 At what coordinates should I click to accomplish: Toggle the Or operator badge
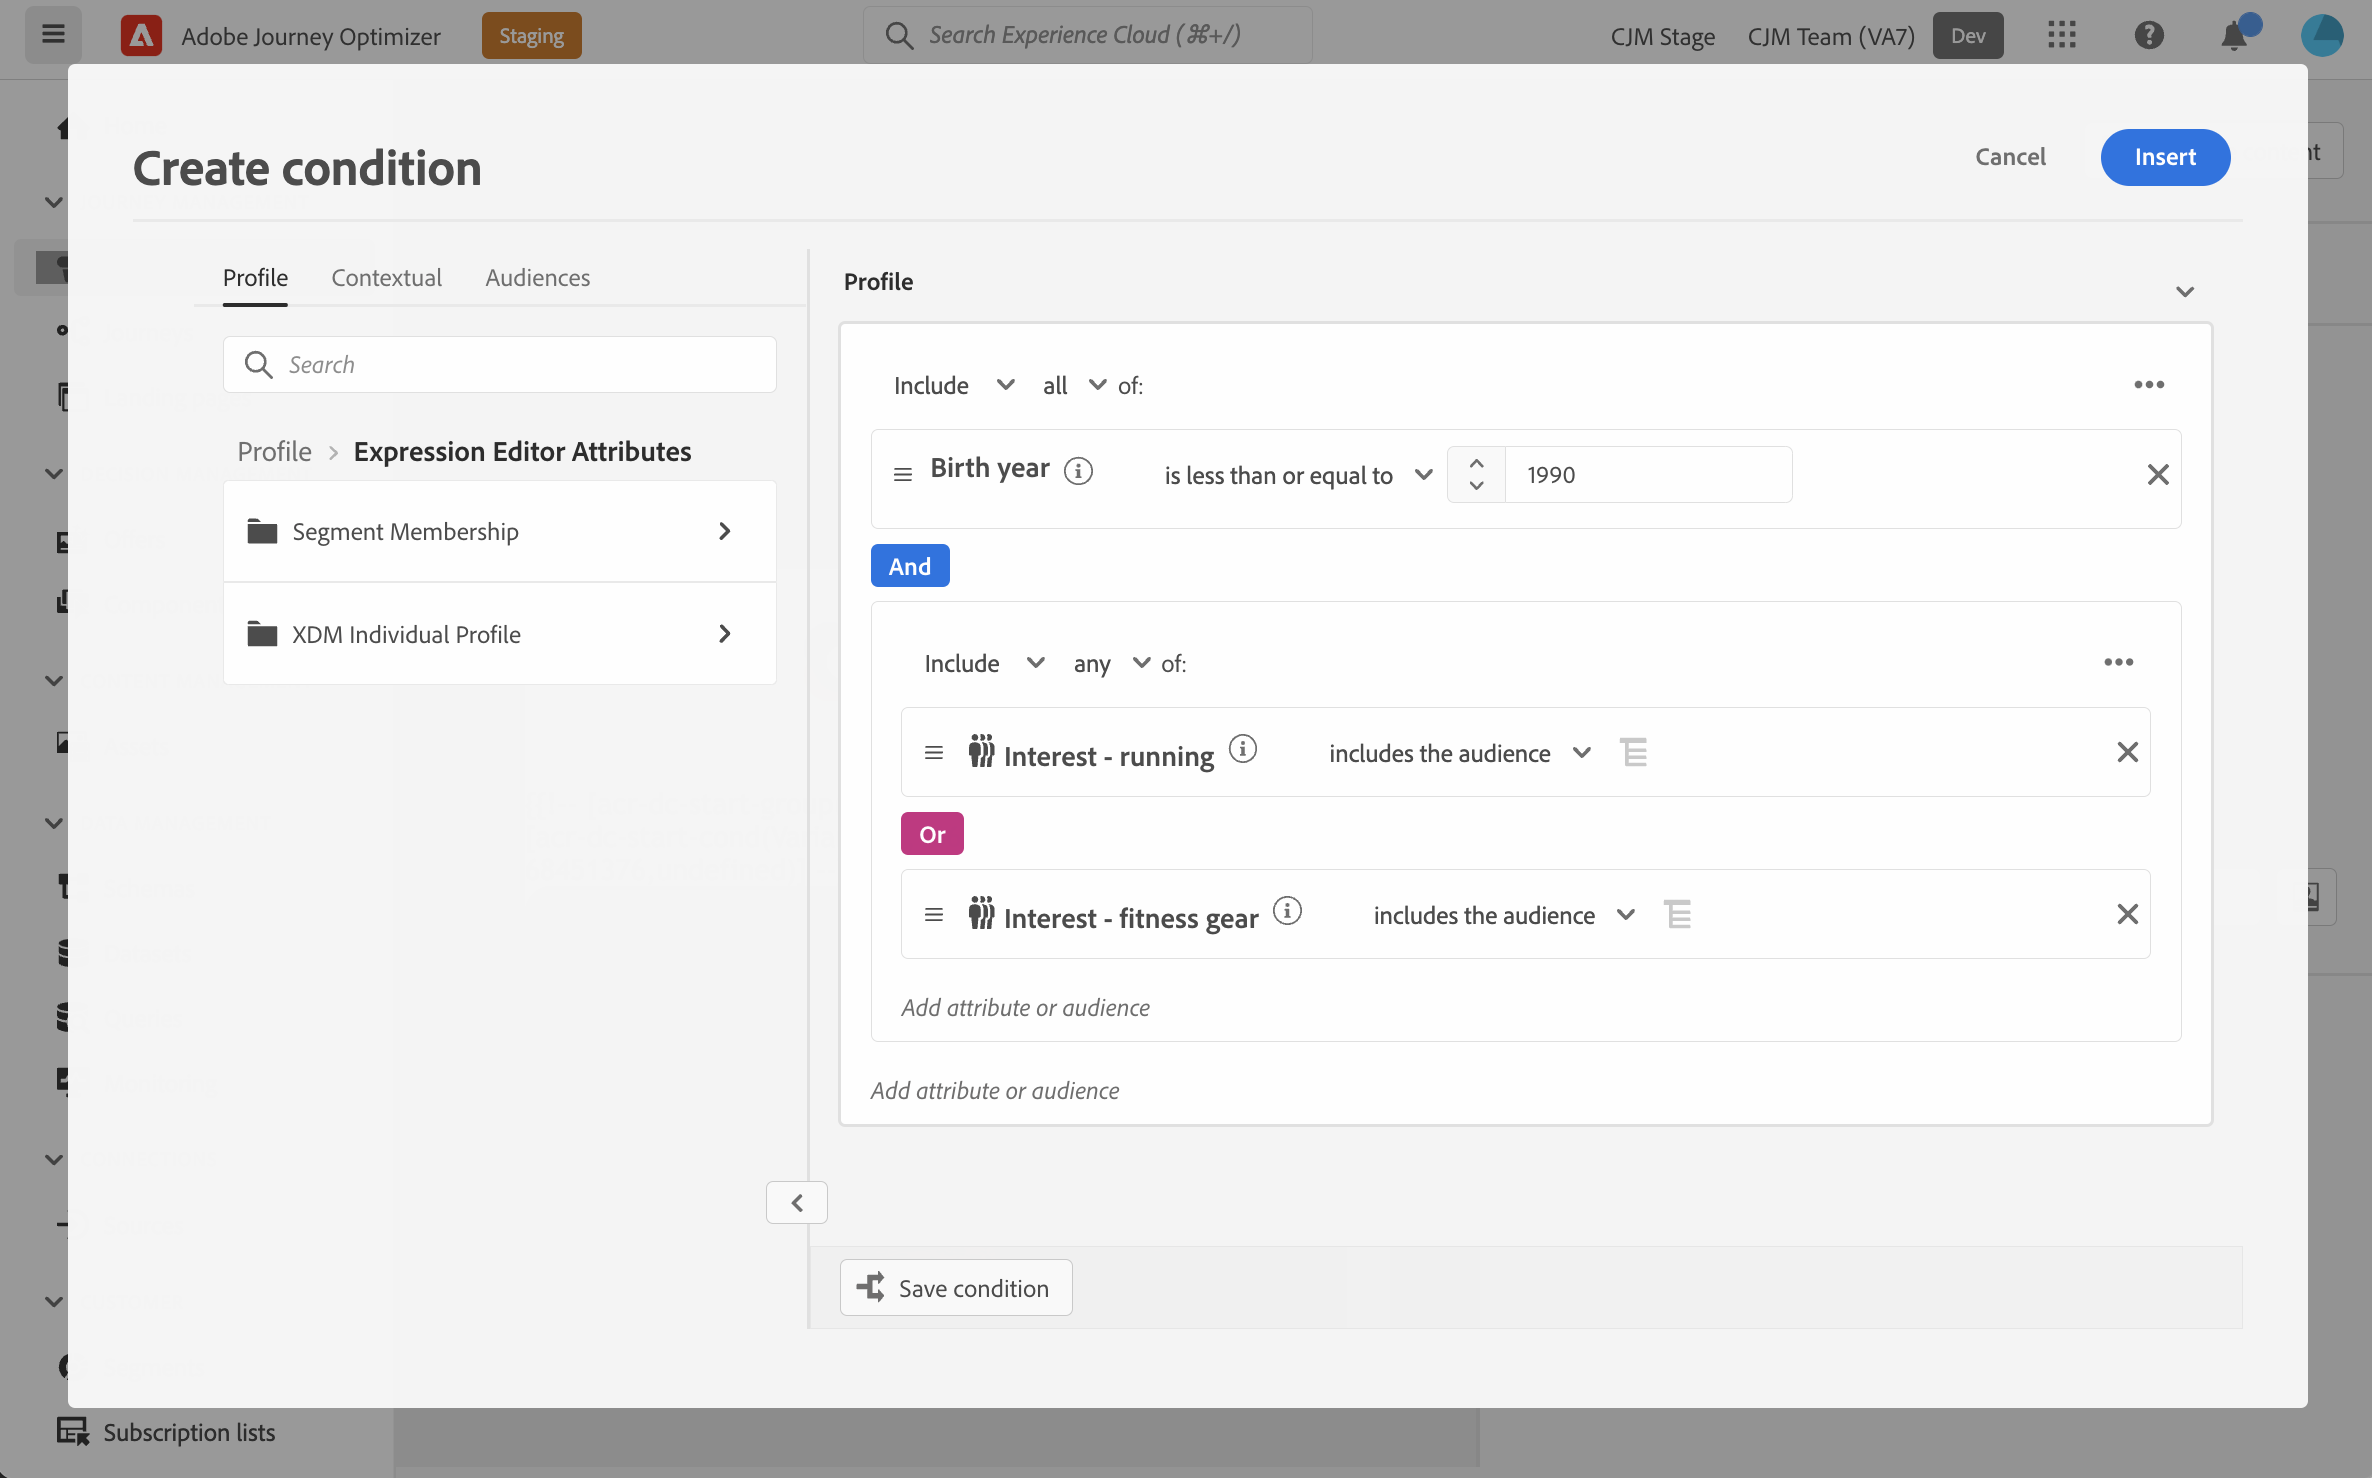click(931, 834)
